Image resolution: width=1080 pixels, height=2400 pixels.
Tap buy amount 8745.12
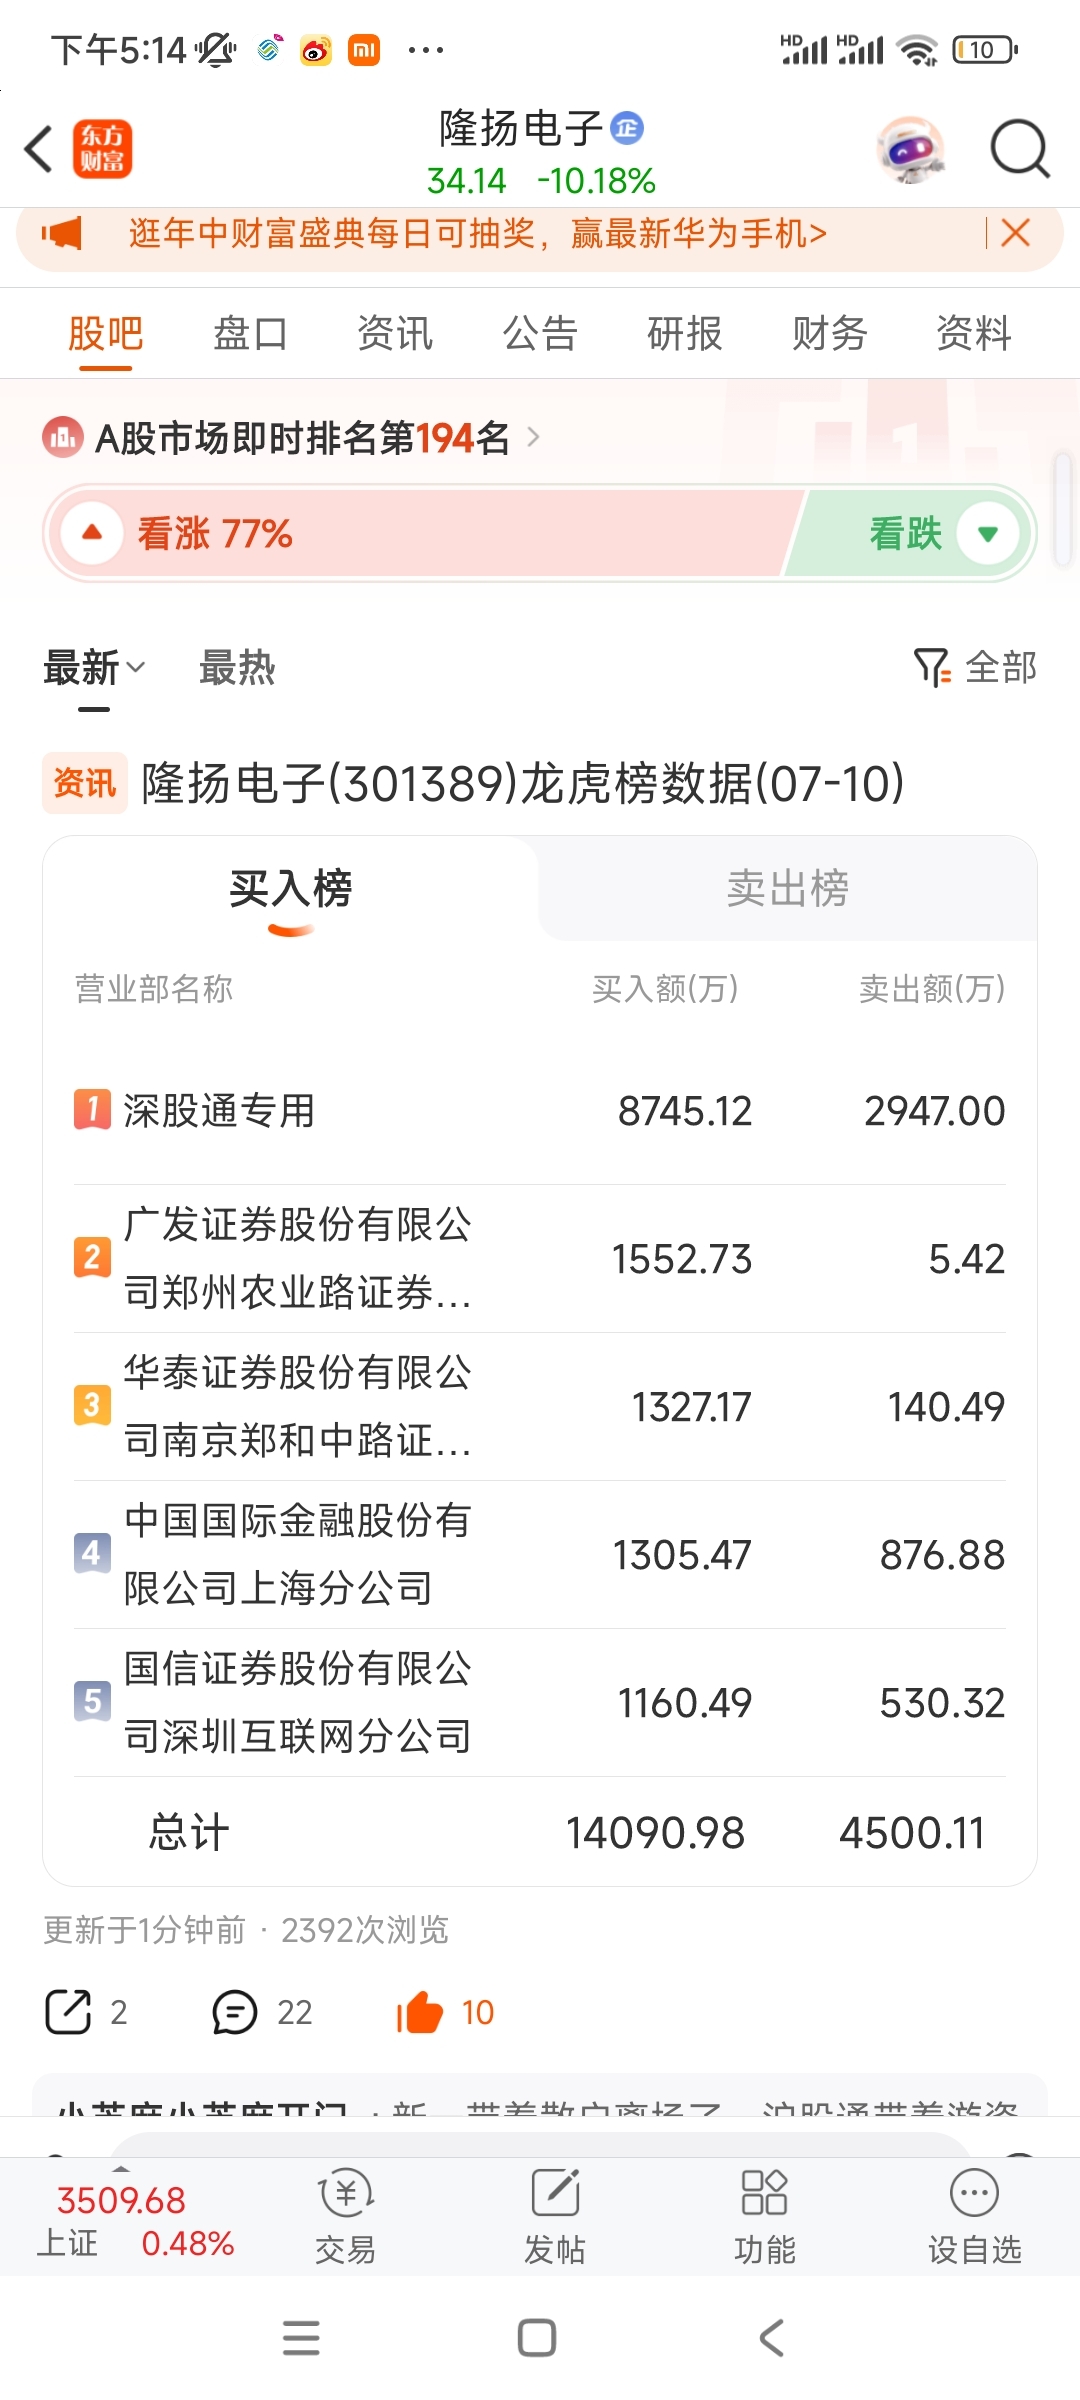[685, 1111]
